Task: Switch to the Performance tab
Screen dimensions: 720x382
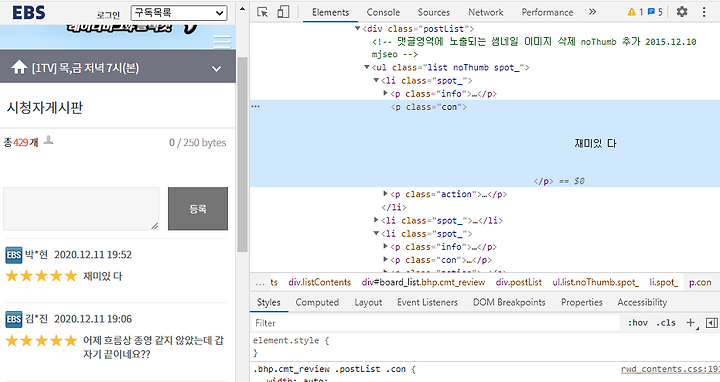Action: pos(547,12)
